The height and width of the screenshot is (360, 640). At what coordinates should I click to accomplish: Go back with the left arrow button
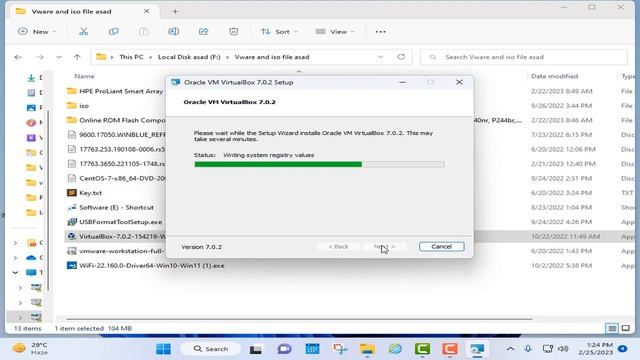tap(18, 57)
